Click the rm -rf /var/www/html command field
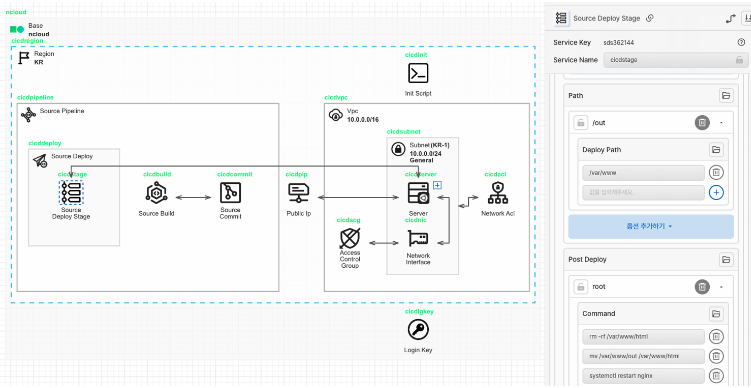 (x=644, y=336)
